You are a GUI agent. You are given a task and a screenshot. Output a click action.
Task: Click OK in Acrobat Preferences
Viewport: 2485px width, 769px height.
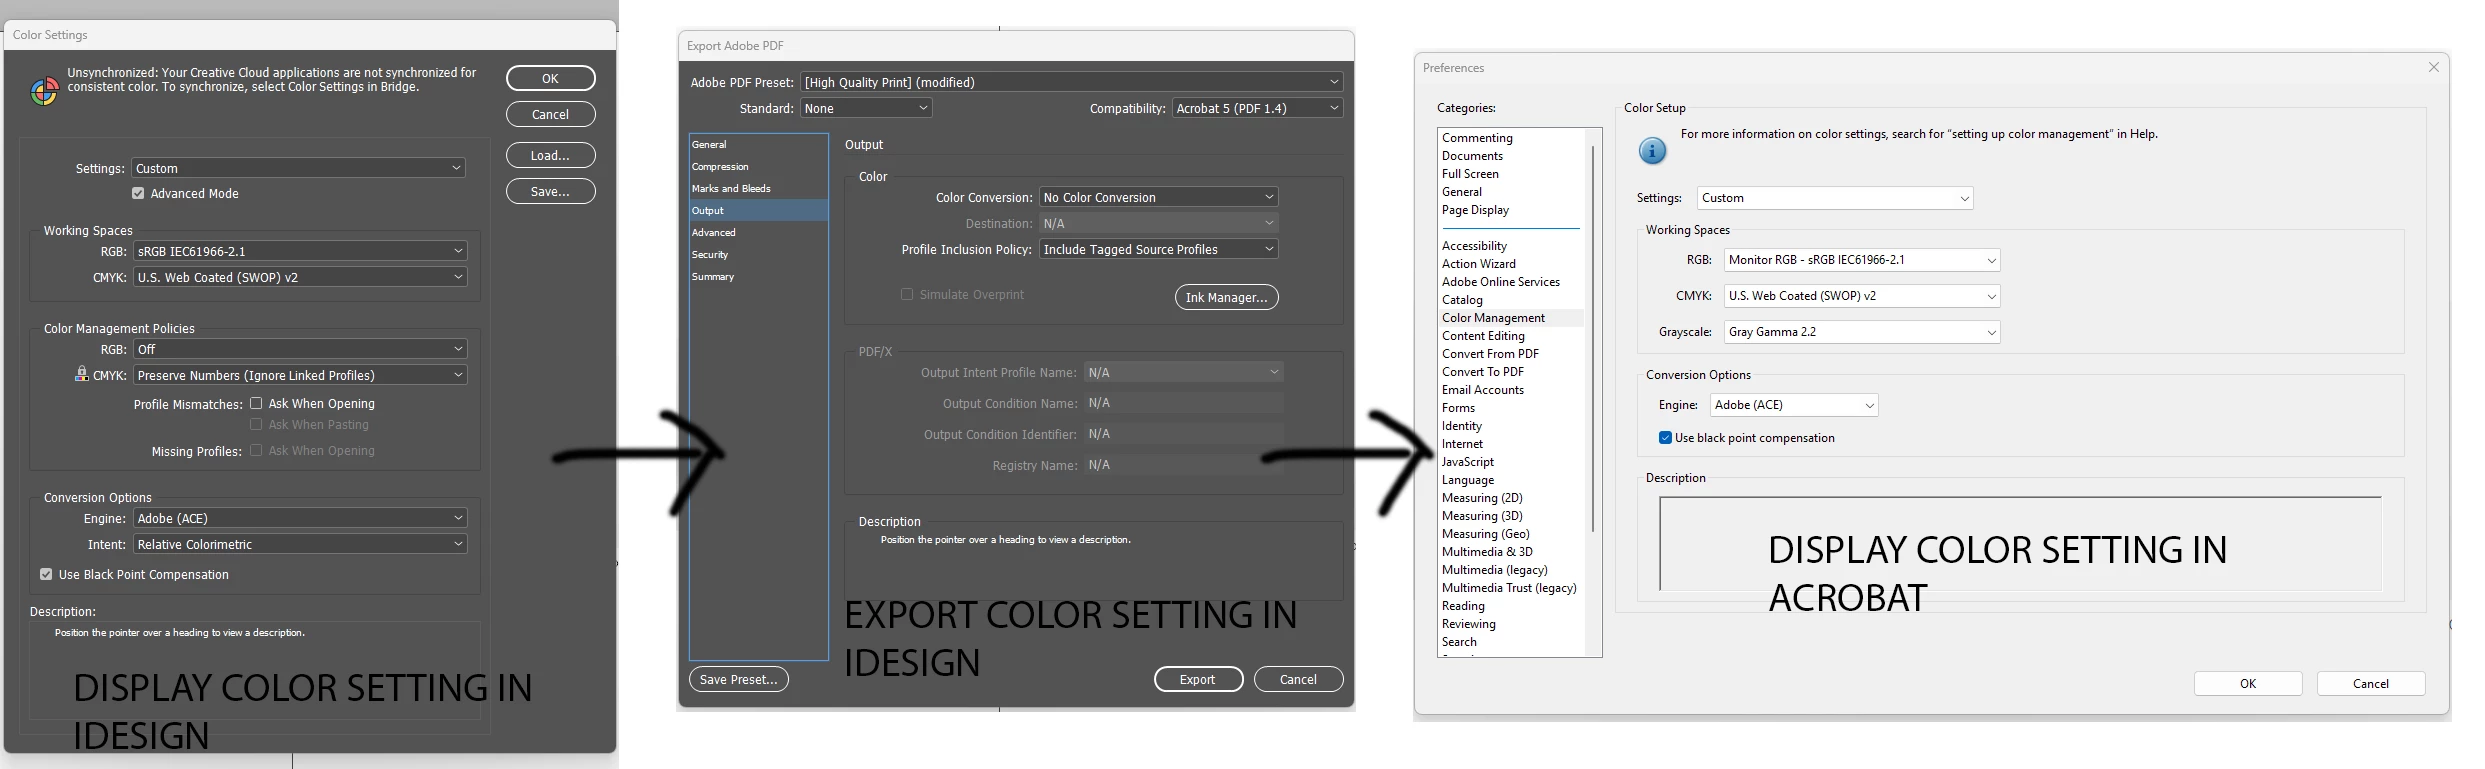(2248, 683)
